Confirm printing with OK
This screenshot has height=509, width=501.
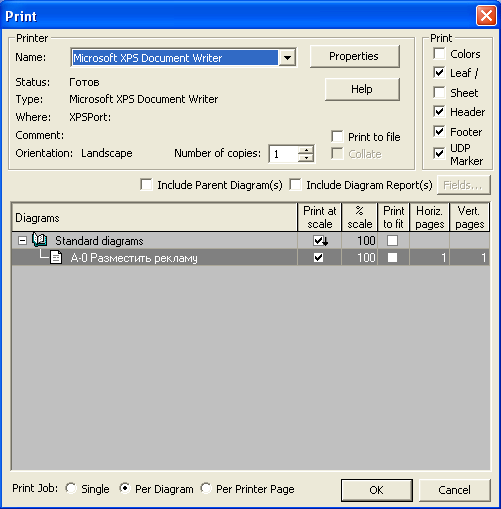pyautogui.click(x=377, y=490)
